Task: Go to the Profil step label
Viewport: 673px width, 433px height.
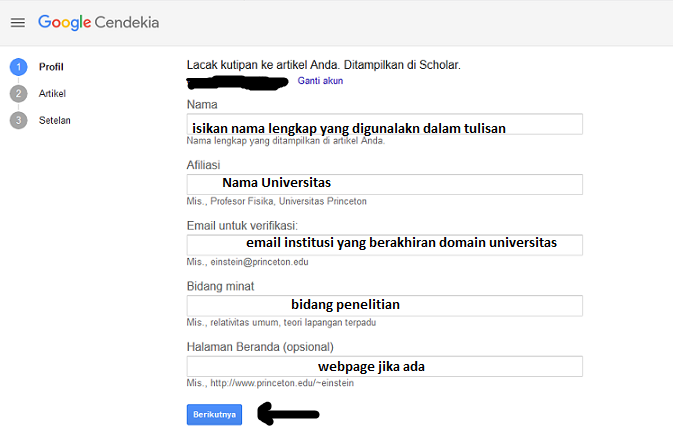Action: (x=51, y=67)
